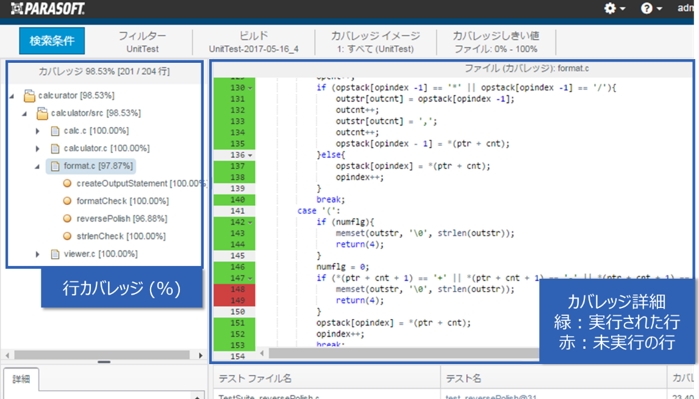Select strlenCheck [100.00%] function row
699x399 pixels.
[x=121, y=236]
